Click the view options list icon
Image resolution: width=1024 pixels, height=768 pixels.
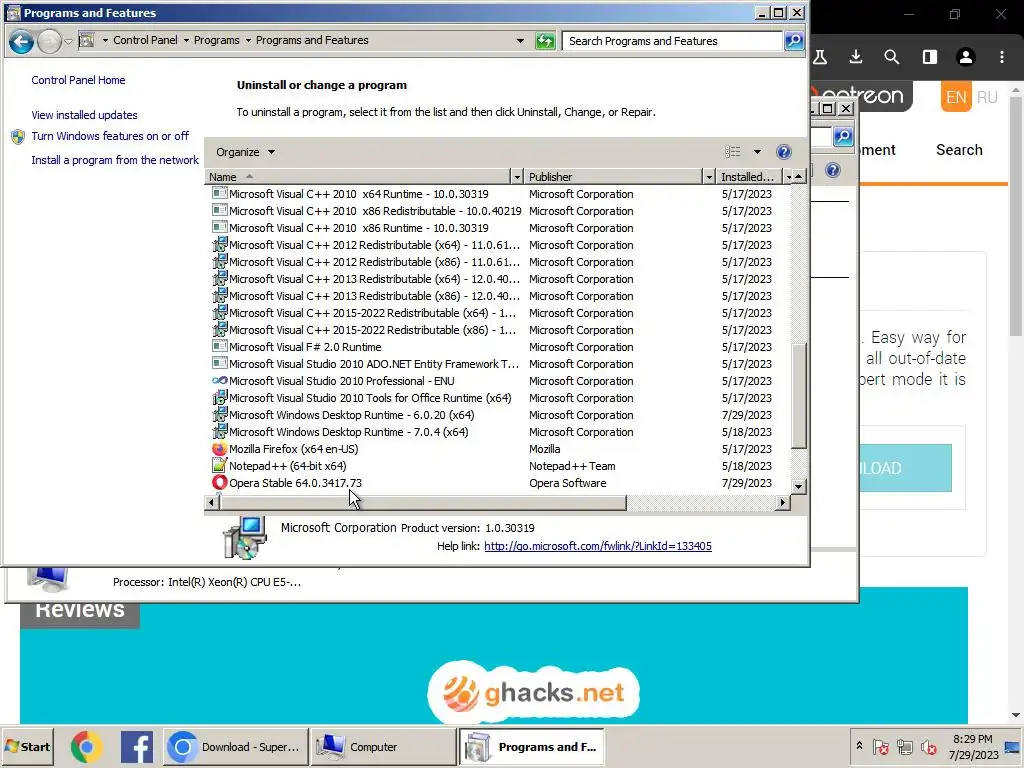click(x=733, y=152)
